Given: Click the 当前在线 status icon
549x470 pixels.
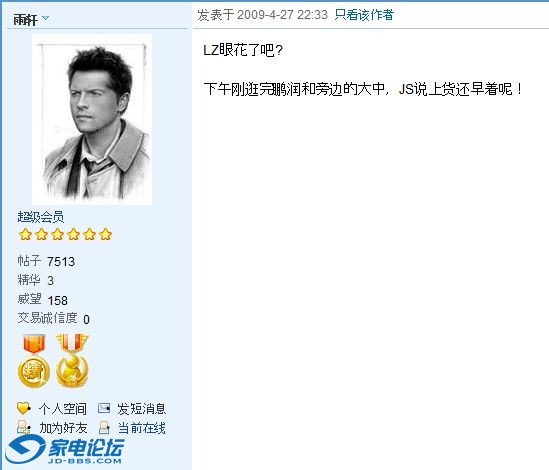Looking at the screenshot, I should click(x=104, y=427).
